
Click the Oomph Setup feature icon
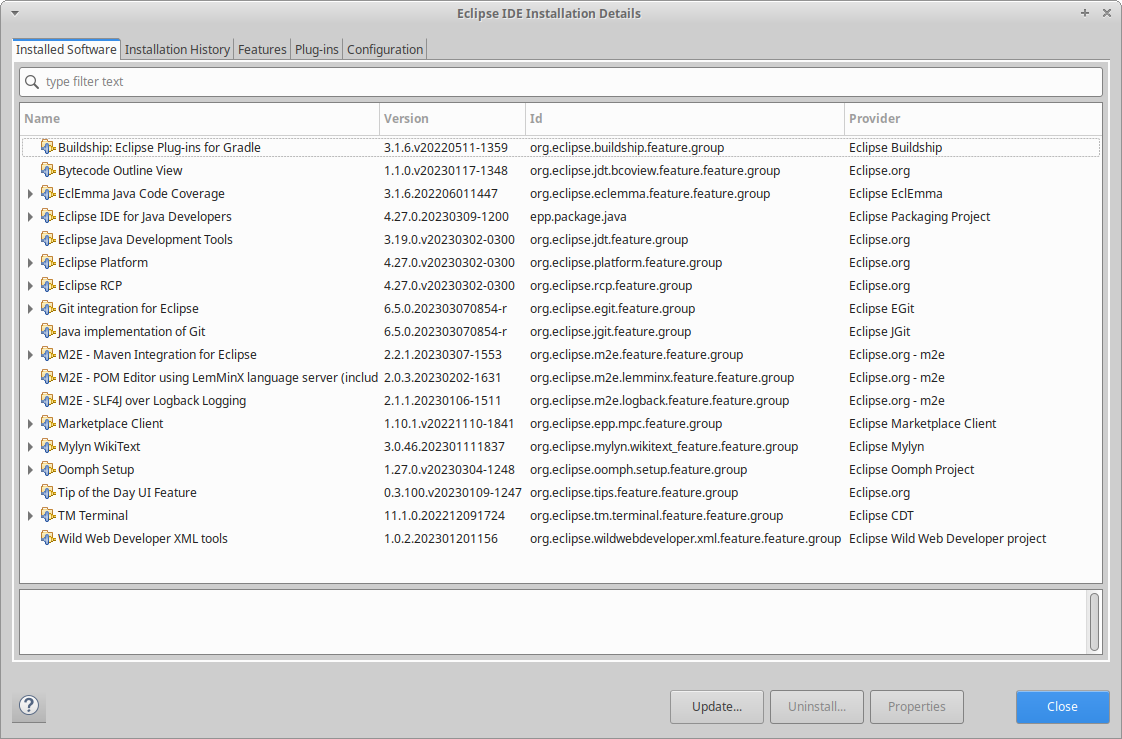point(48,469)
